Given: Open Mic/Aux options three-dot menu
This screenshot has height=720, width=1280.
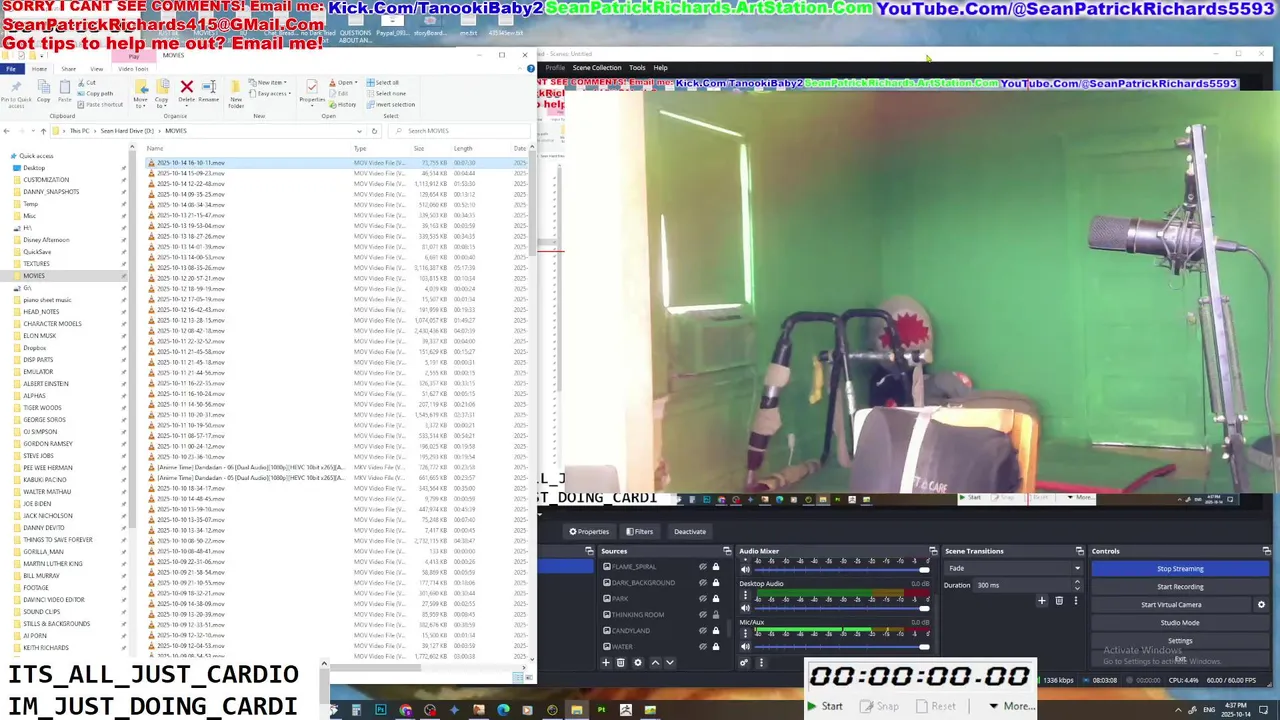Looking at the screenshot, I should click(x=745, y=635).
